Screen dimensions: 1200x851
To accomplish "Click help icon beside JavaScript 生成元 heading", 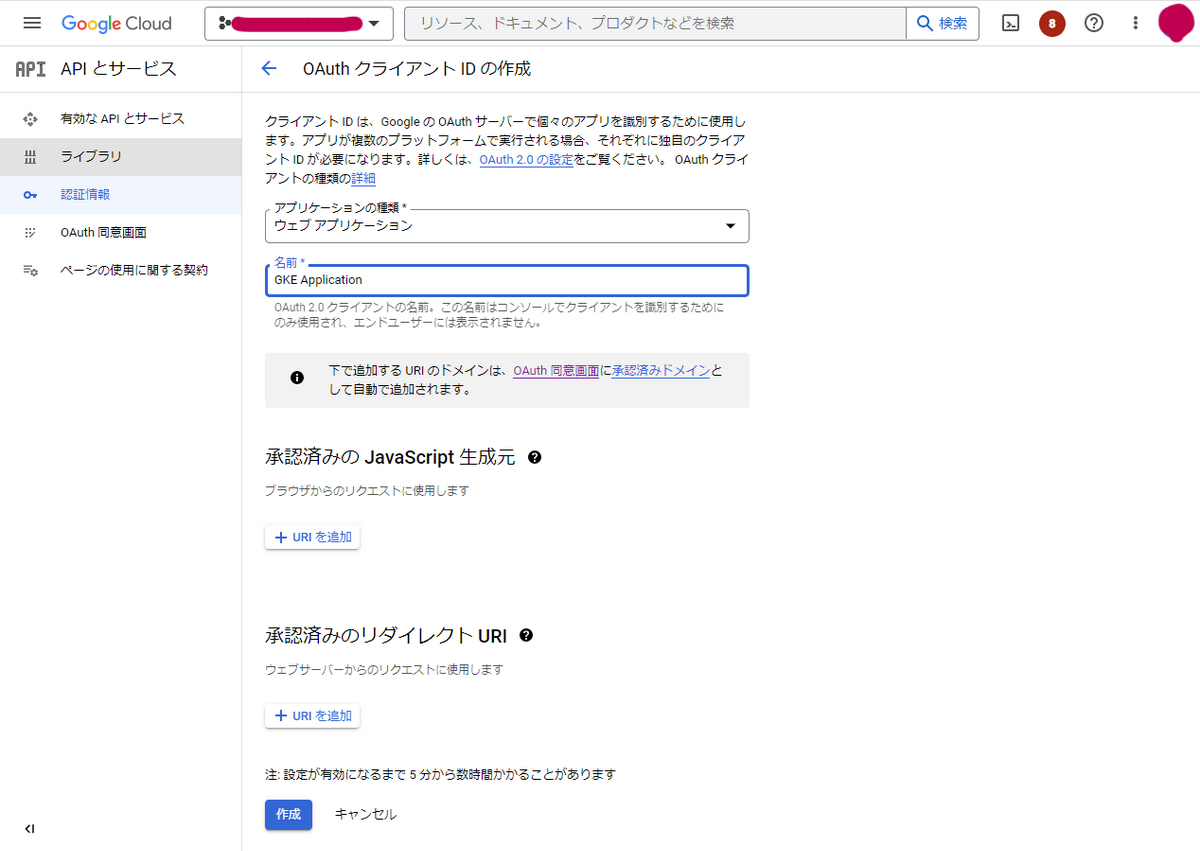I will 535,457.
